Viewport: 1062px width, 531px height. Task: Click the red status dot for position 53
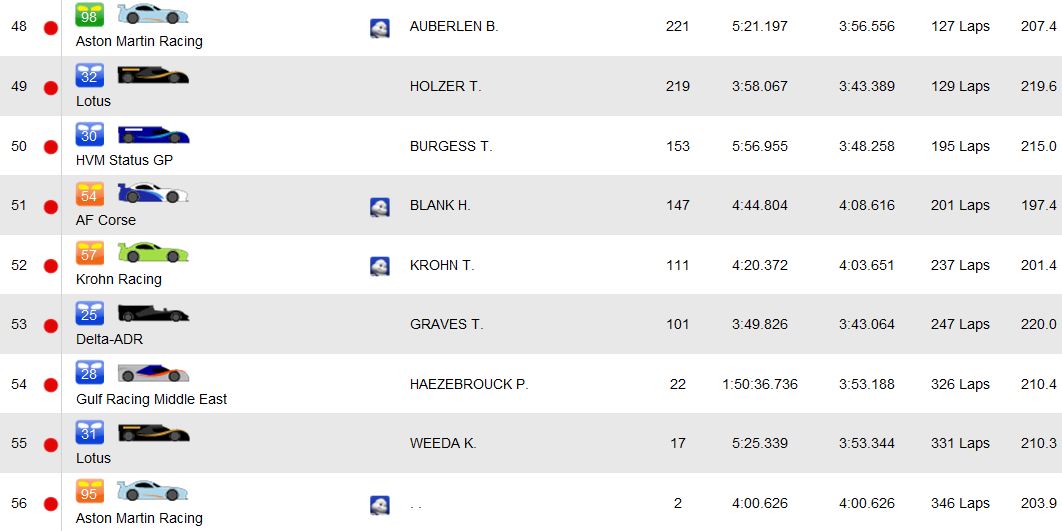coord(50,325)
